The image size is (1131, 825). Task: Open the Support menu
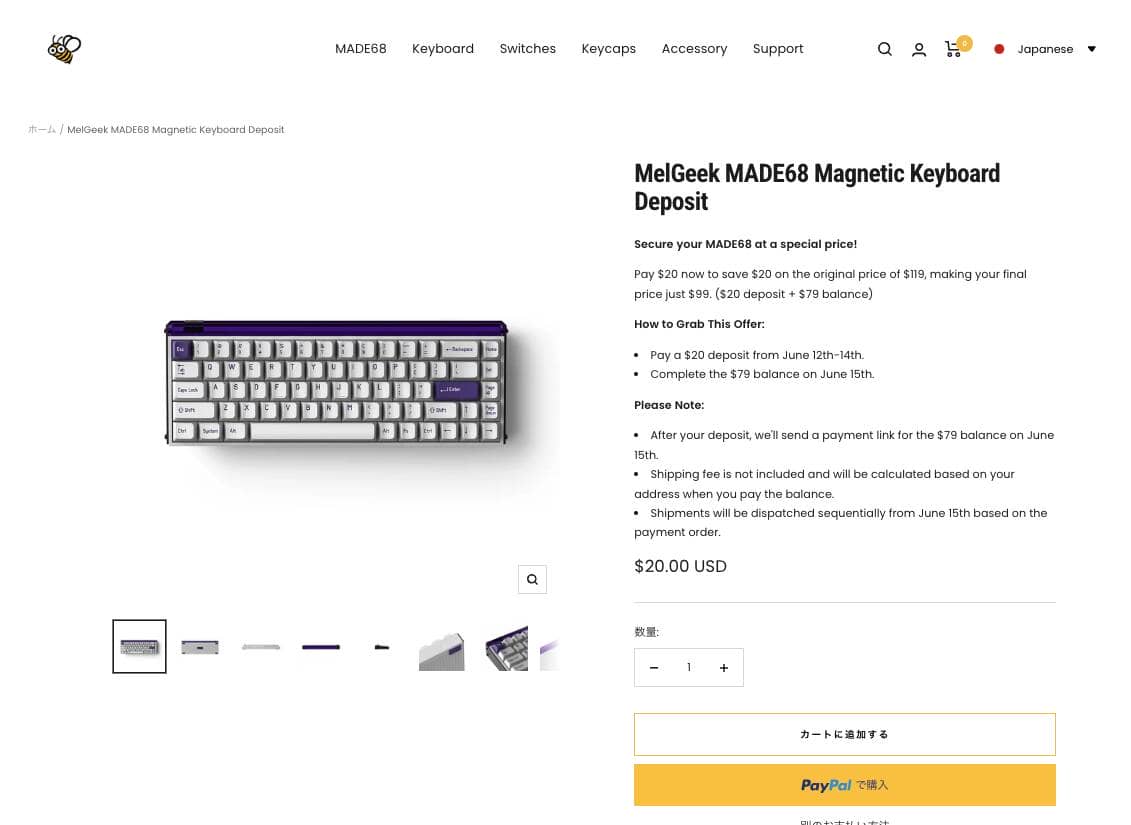pyautogui.click(x=778, y=49)
